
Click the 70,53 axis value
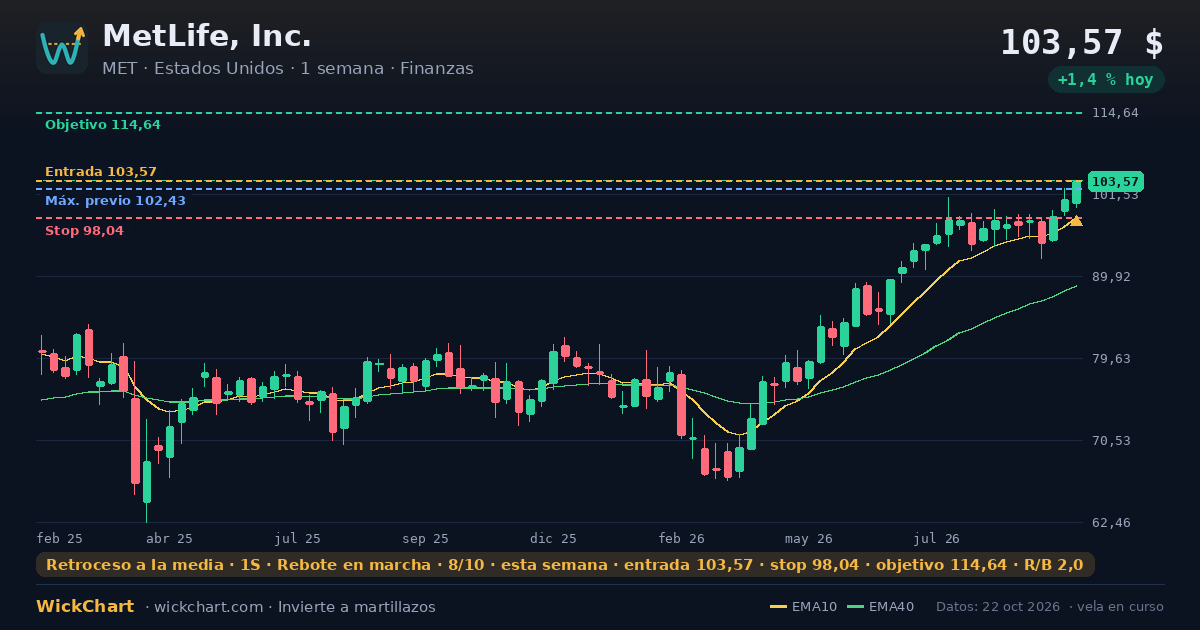point(1112,441)
